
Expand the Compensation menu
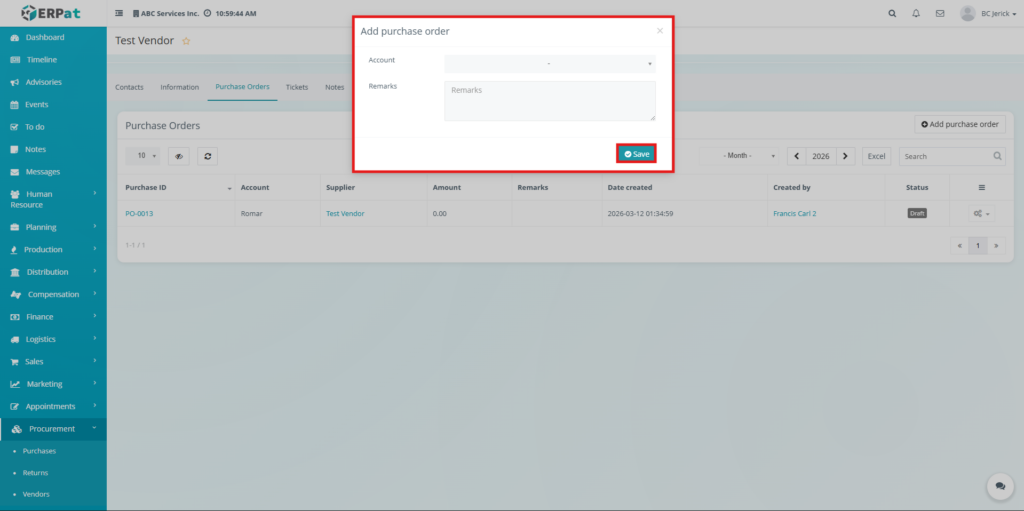pyautogui.click(x=54, y=294)
